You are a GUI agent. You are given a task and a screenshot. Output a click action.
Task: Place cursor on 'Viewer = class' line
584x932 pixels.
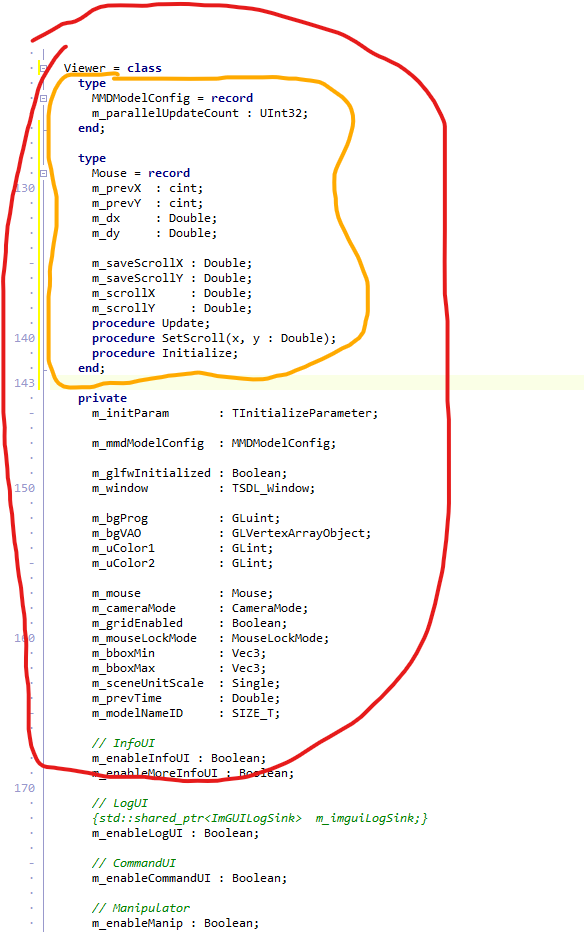pyautogui.click(x=113, y=68)
